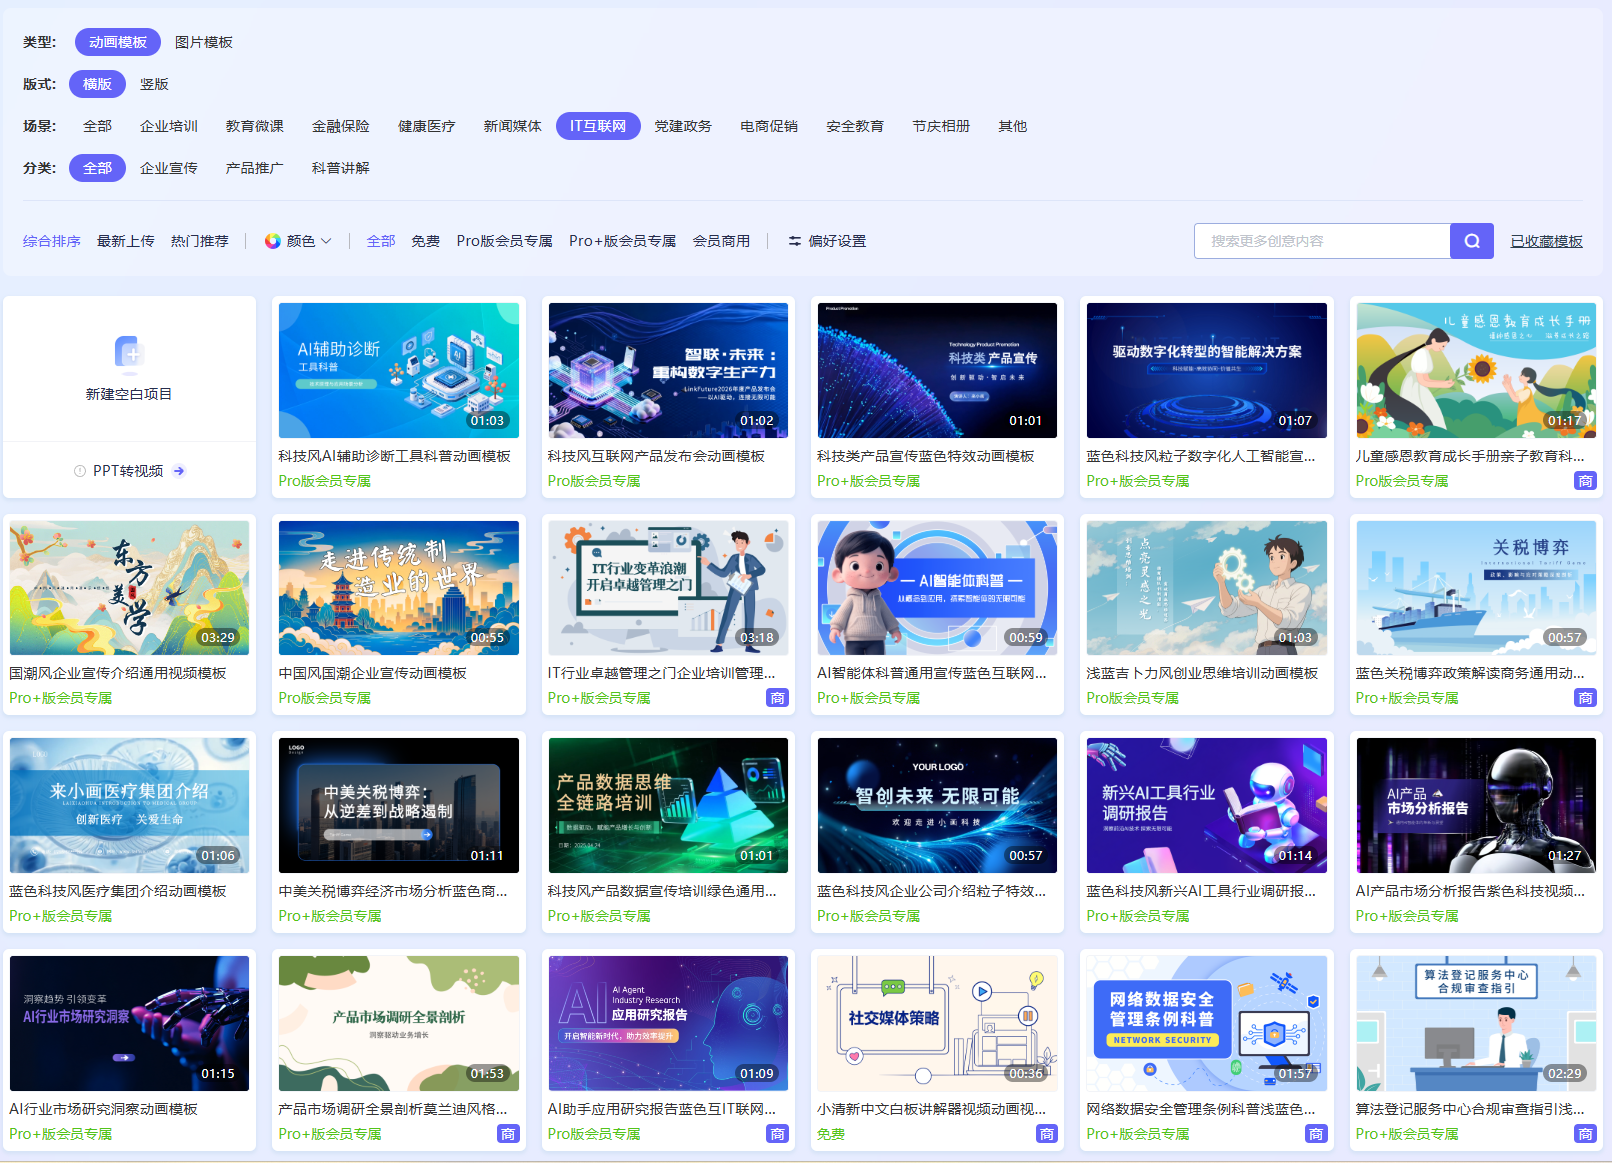Click the PPT转视频 arrow icon

click(179, 471)
